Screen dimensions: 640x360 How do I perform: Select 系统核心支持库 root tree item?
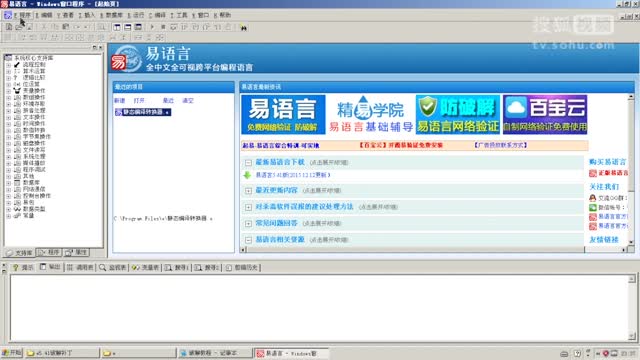pos(34,58)
